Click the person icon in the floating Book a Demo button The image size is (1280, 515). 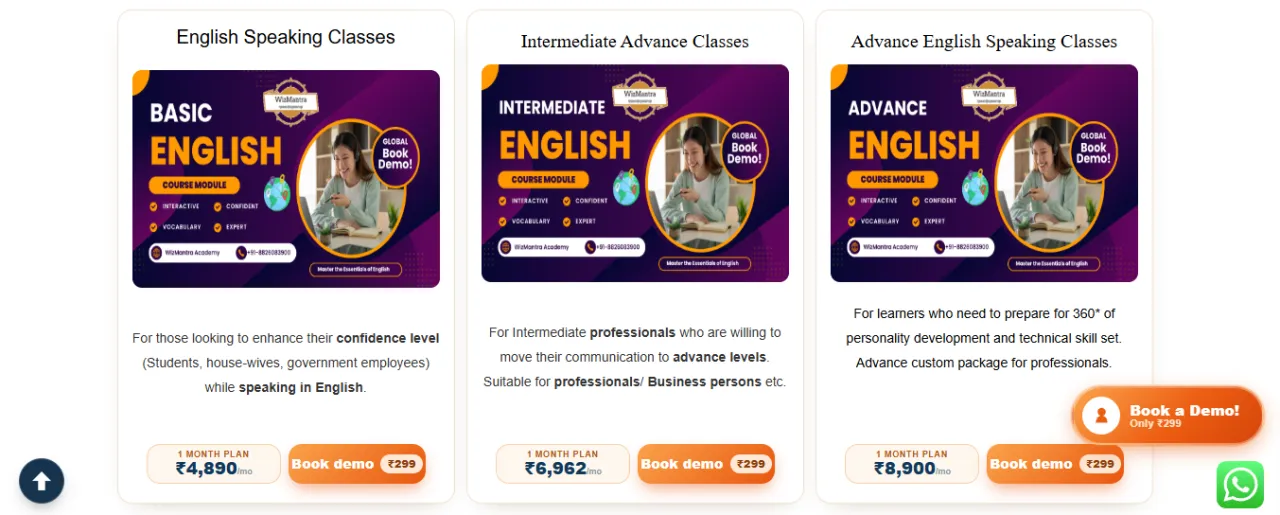(1101, 415)
